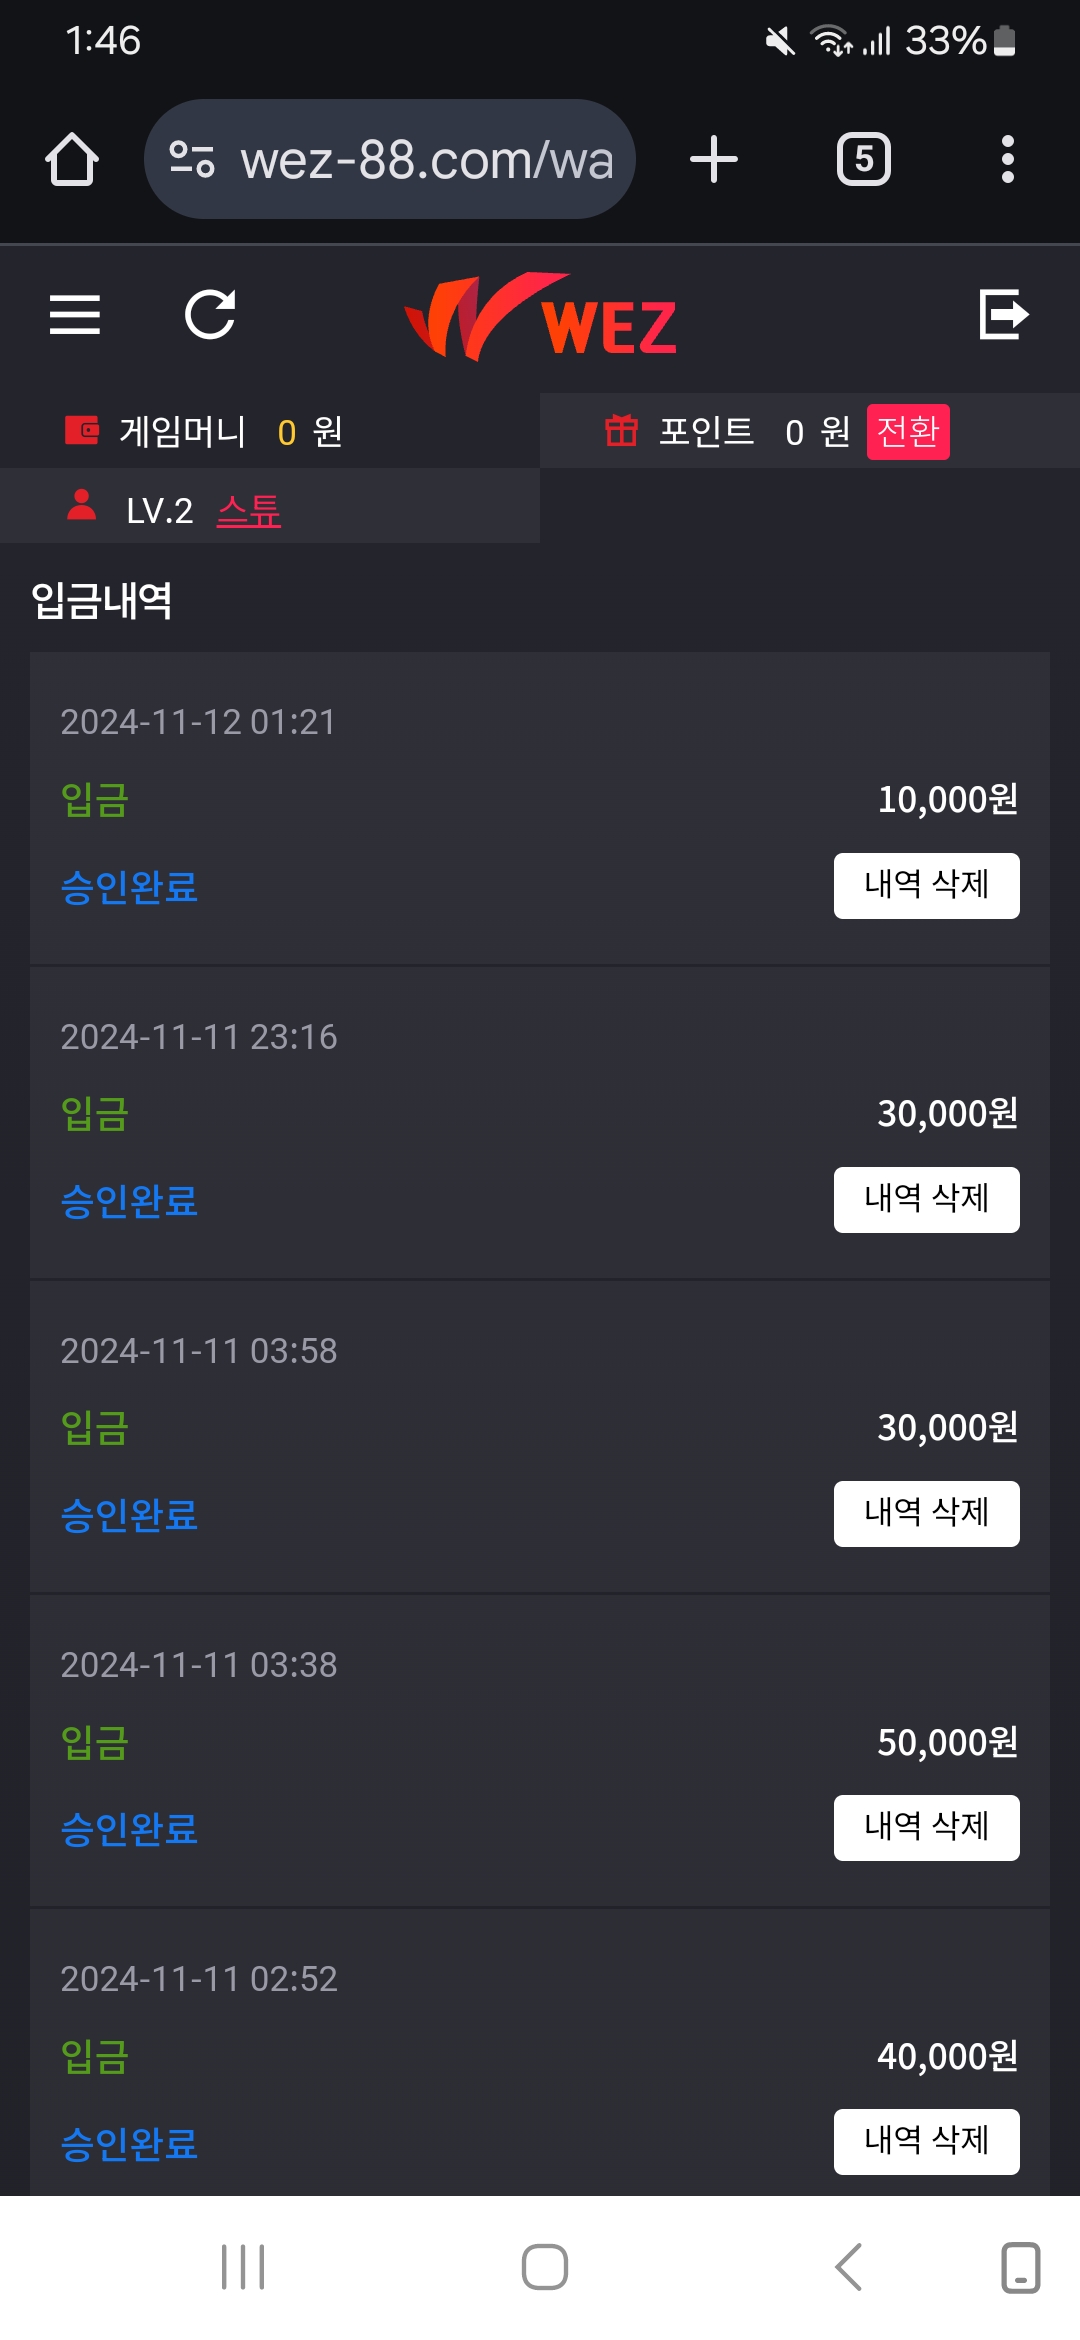Open the tab switcher showing 5 tabs
The width and height of the screenshot is (1080, 2340).
863,160
